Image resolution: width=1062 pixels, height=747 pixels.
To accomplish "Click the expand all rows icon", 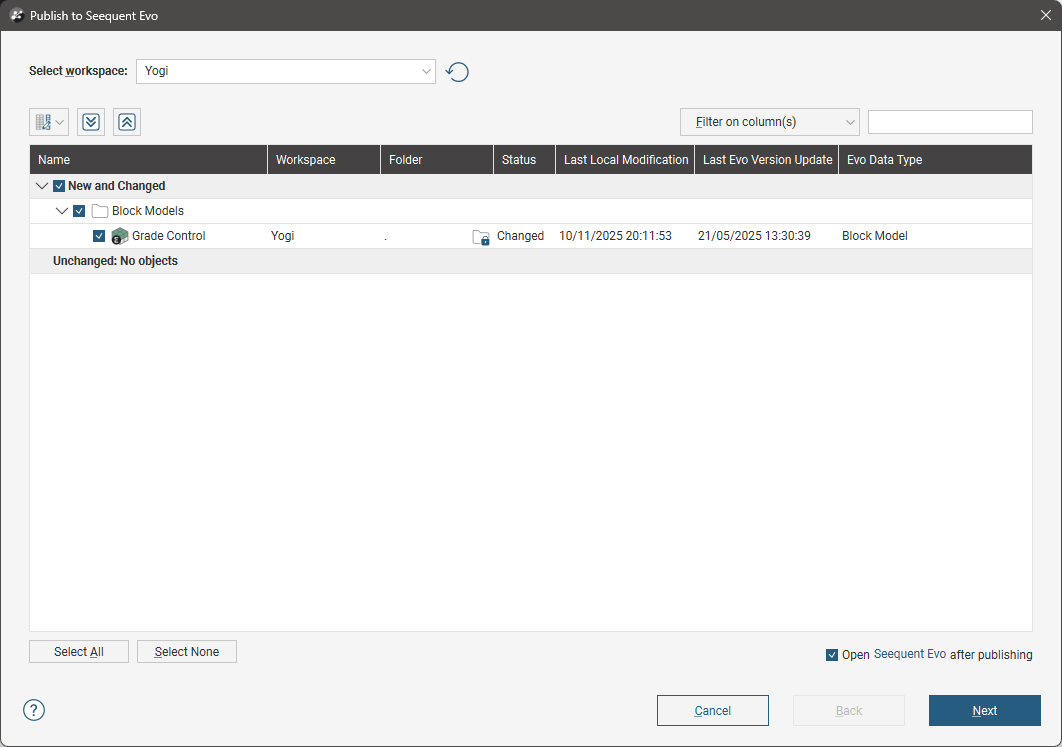I will [x=91, y=122].
